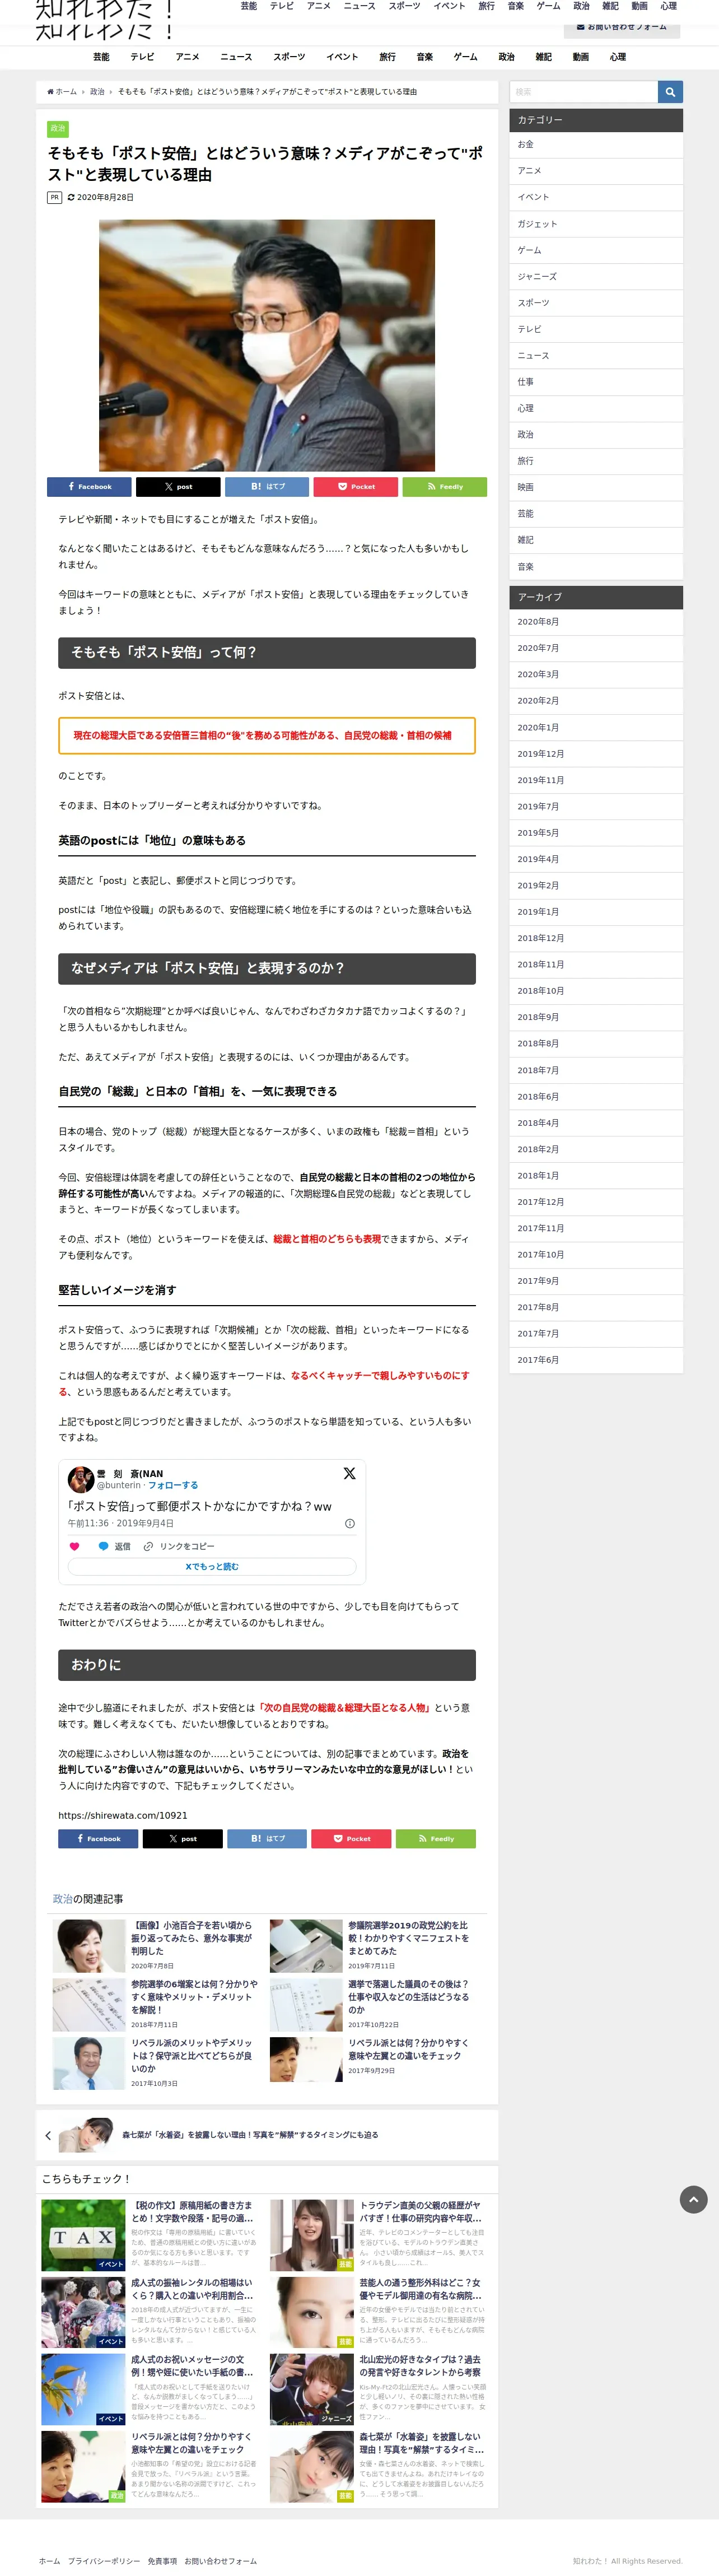Click the envelope お問い合わせフォーム header button

(622, 27)
